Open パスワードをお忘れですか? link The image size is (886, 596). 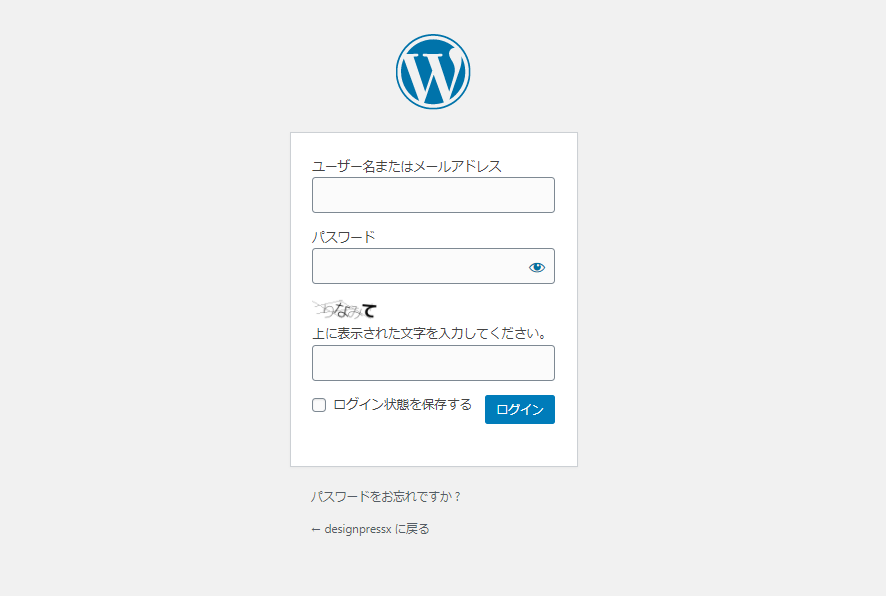[x=384, y=494]
